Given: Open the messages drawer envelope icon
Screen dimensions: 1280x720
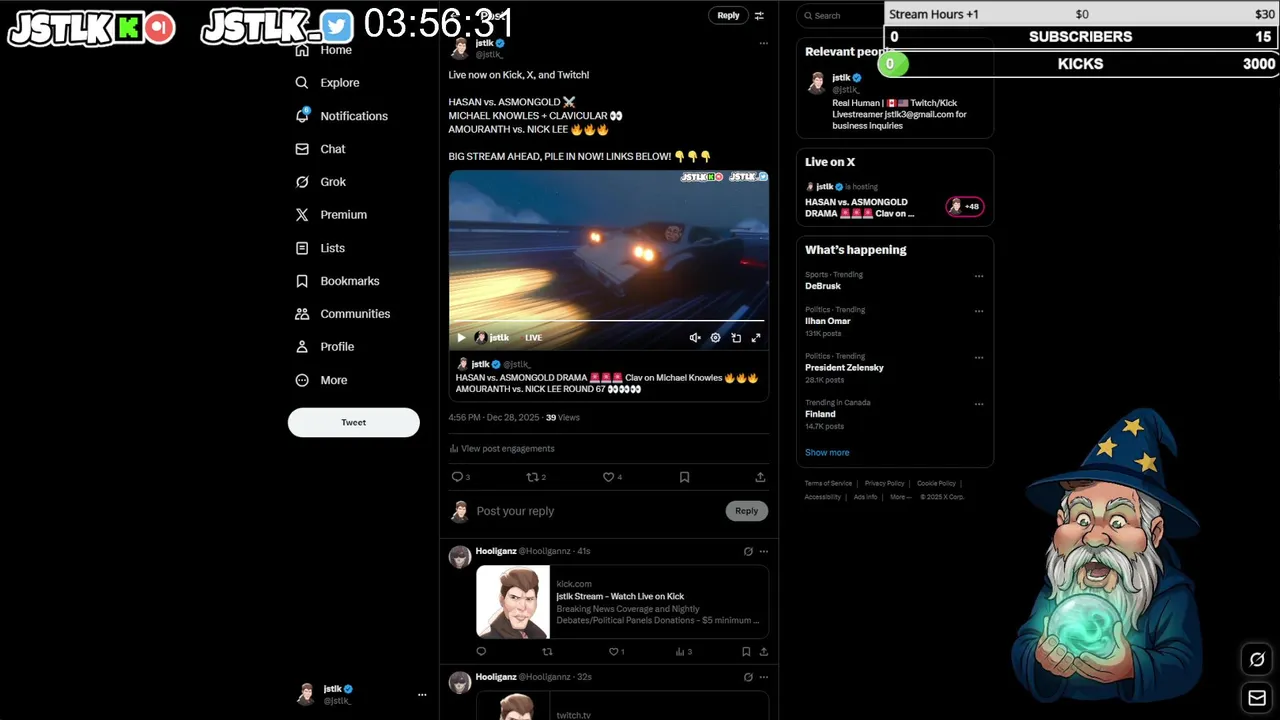Looking at the screenshot, I should [1257, 698].
